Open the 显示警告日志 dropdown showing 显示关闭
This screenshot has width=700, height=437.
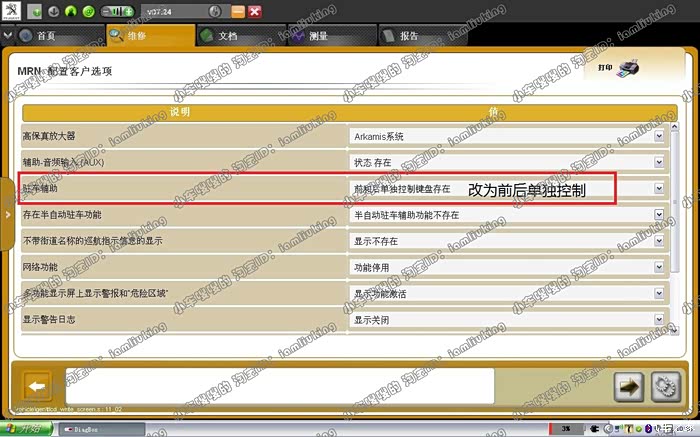click(659, 320)
